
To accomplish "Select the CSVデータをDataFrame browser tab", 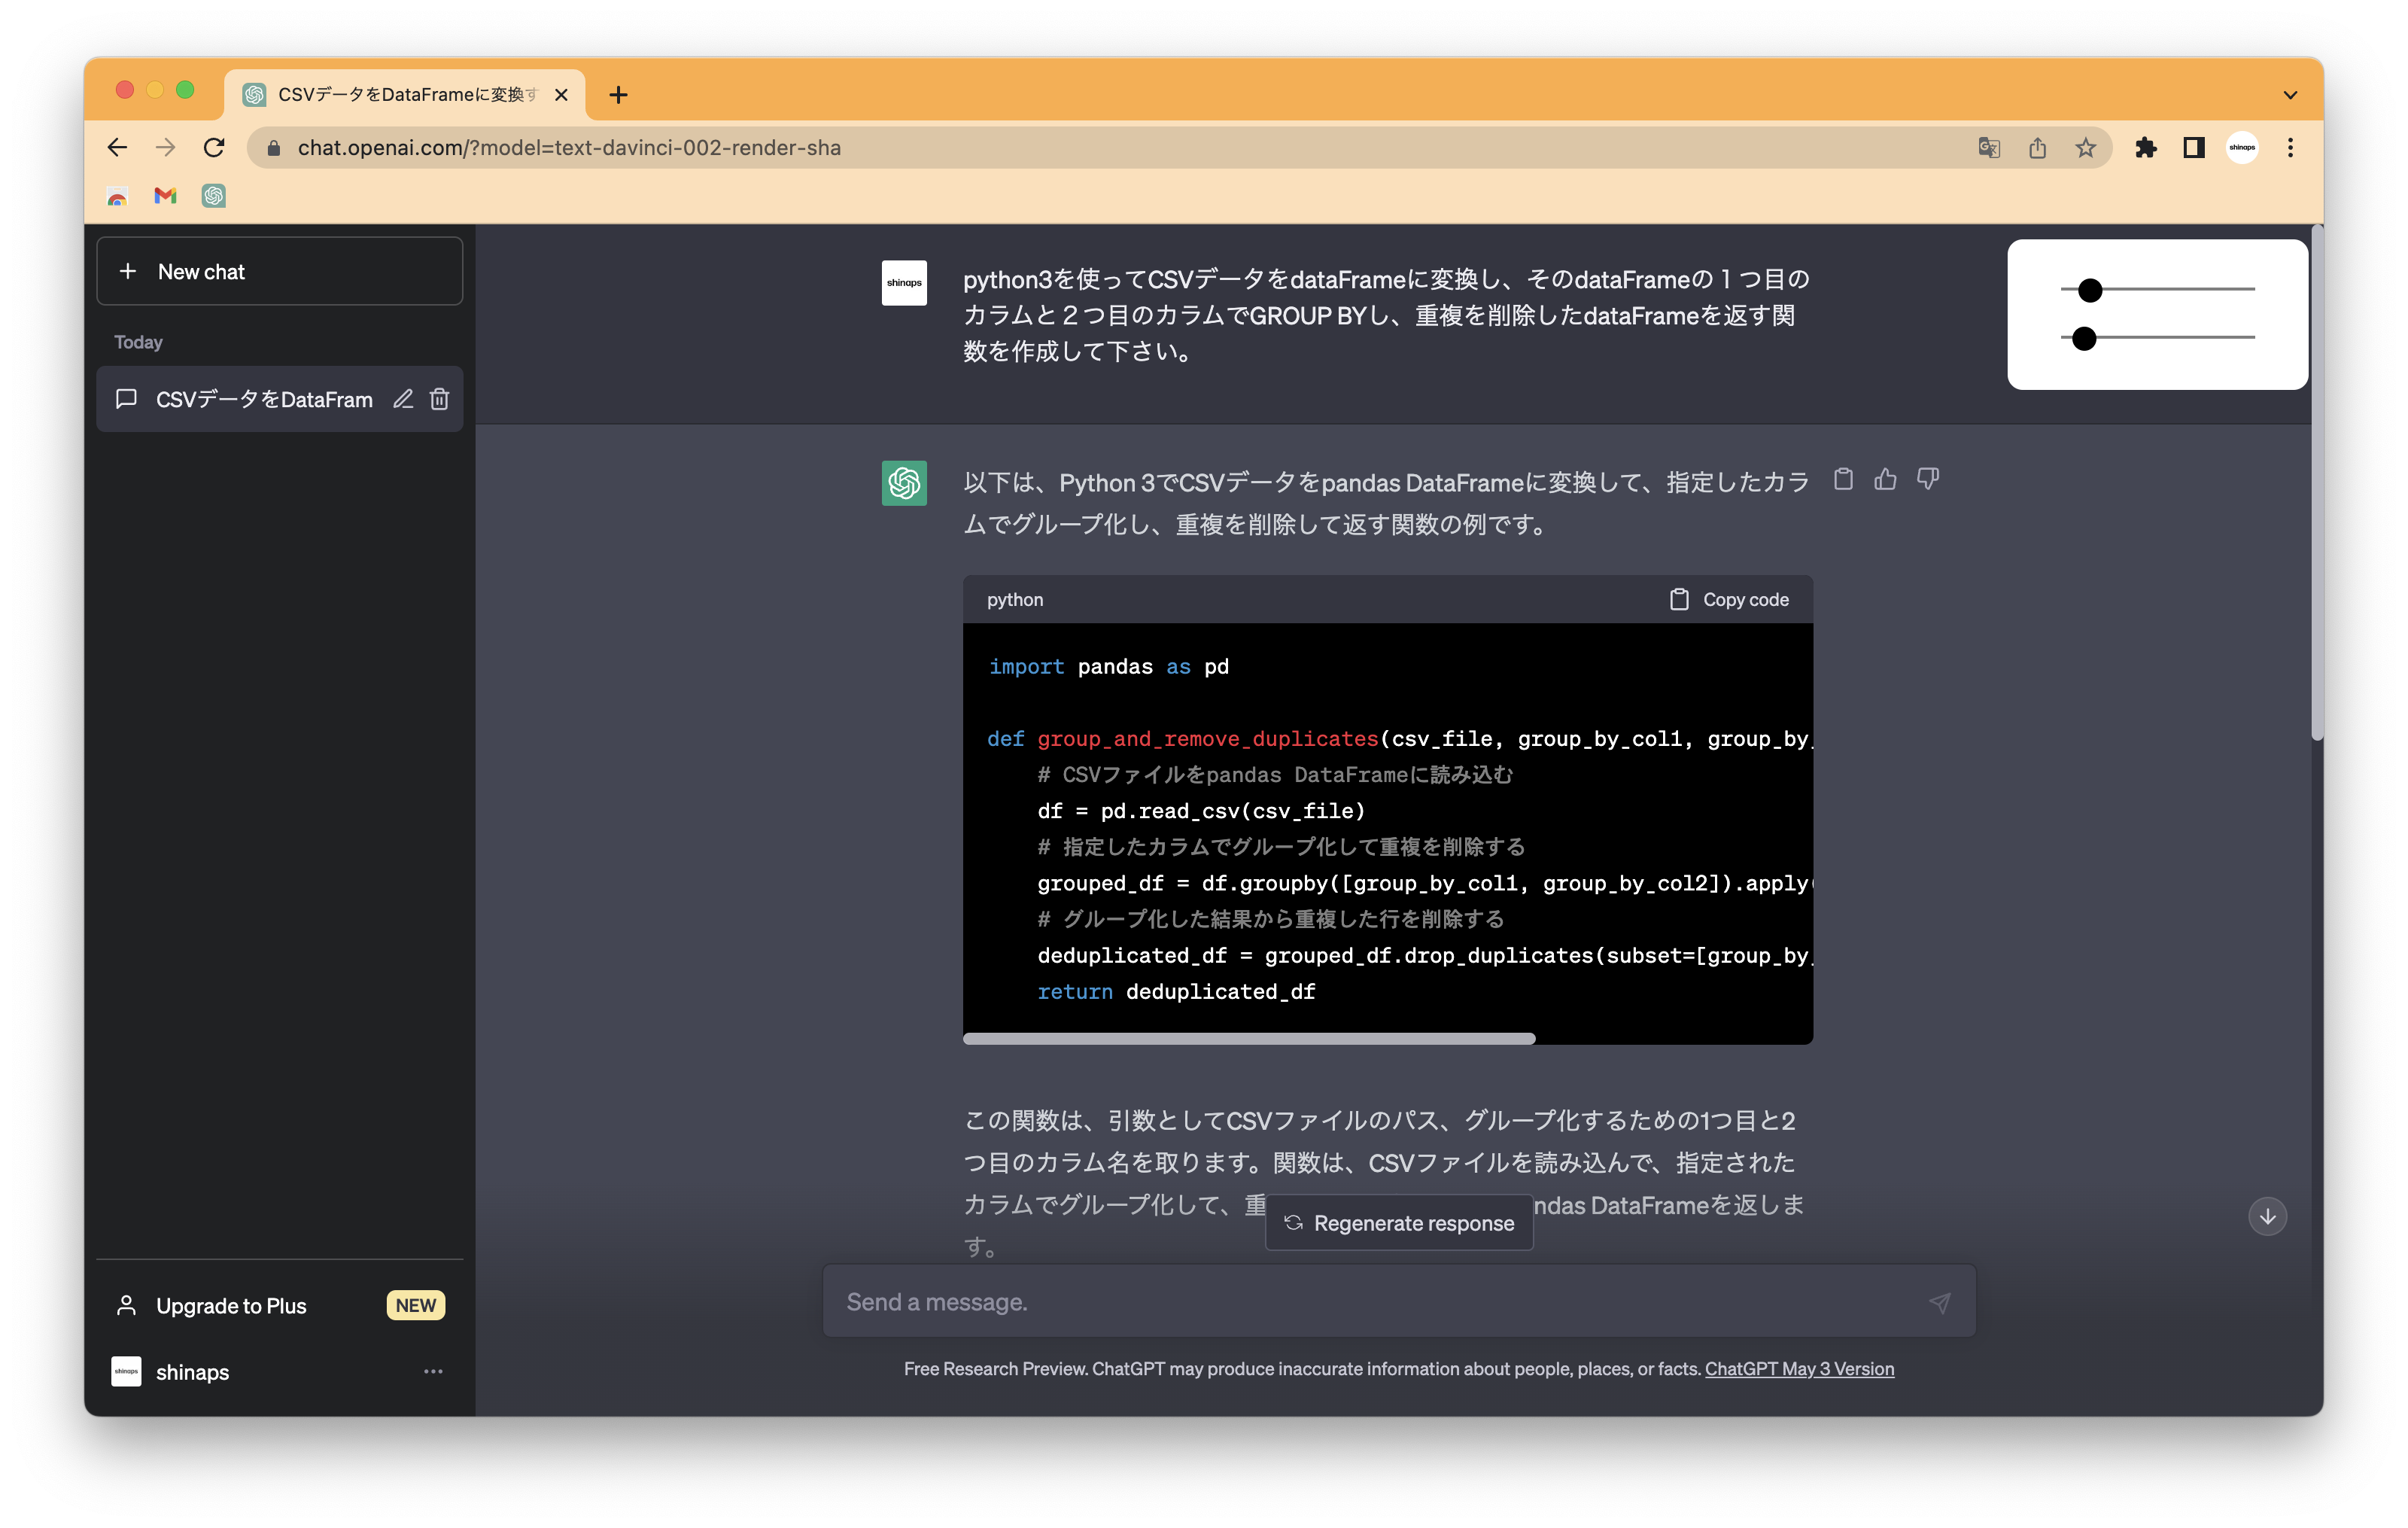I will [x=405, y=95].
